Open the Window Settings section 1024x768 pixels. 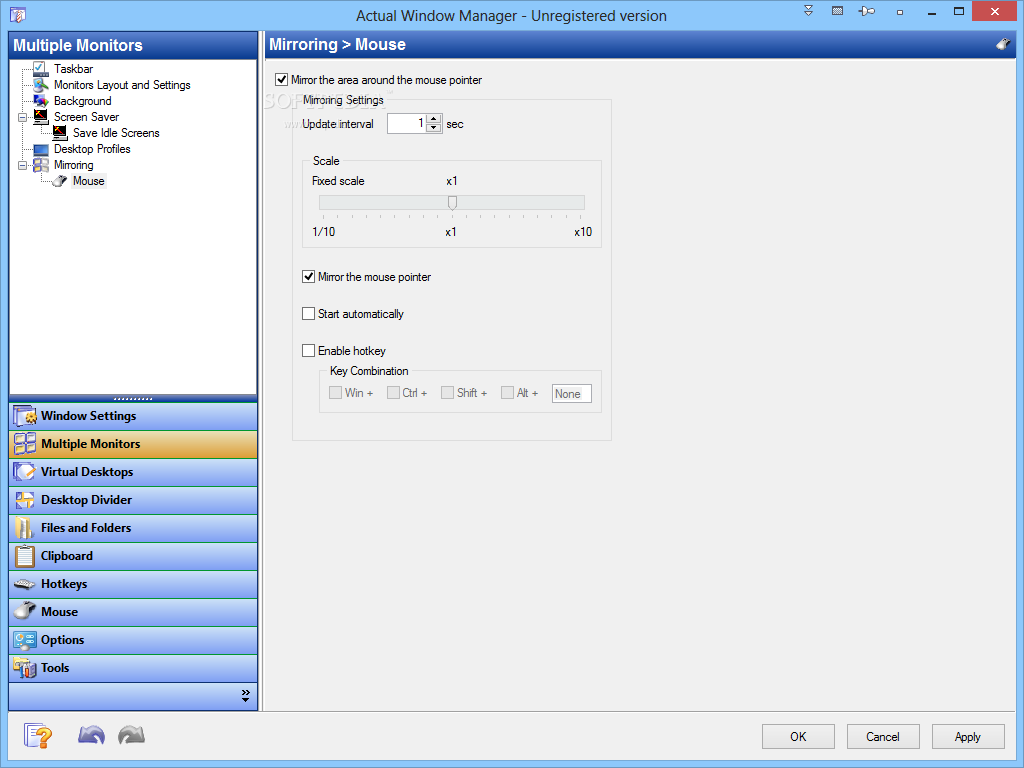[x=133, y=416]
